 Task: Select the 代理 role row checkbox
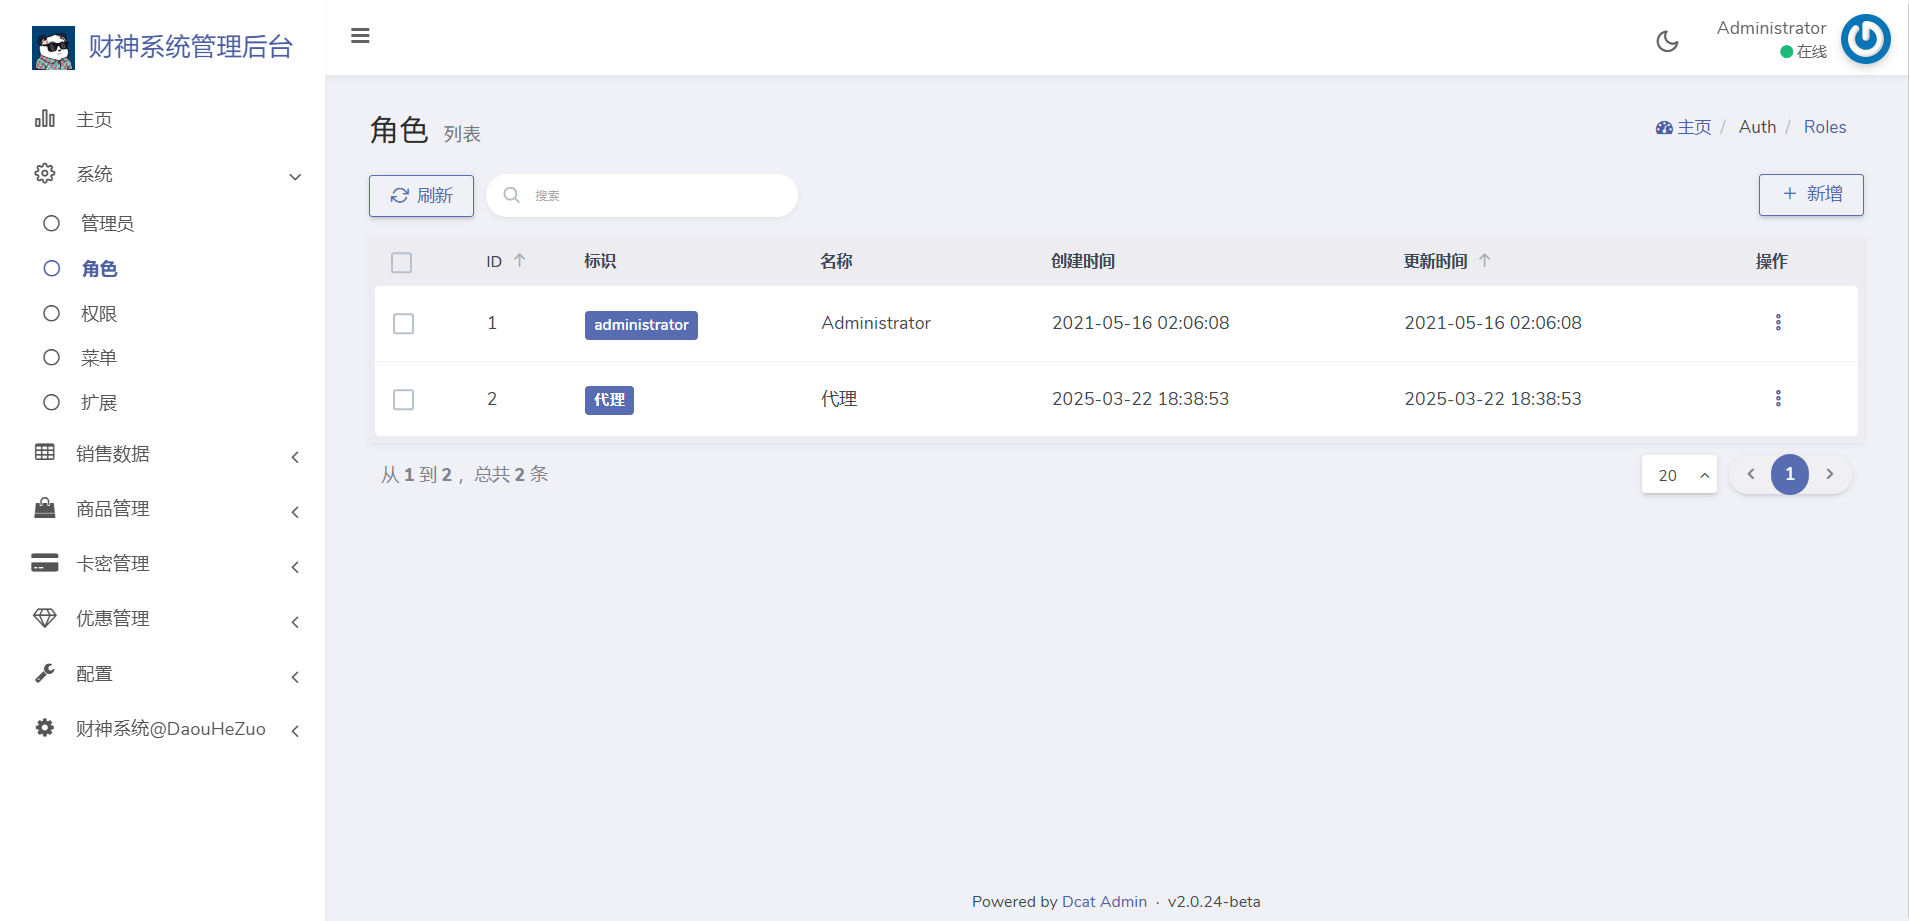[x=404, y=400]
